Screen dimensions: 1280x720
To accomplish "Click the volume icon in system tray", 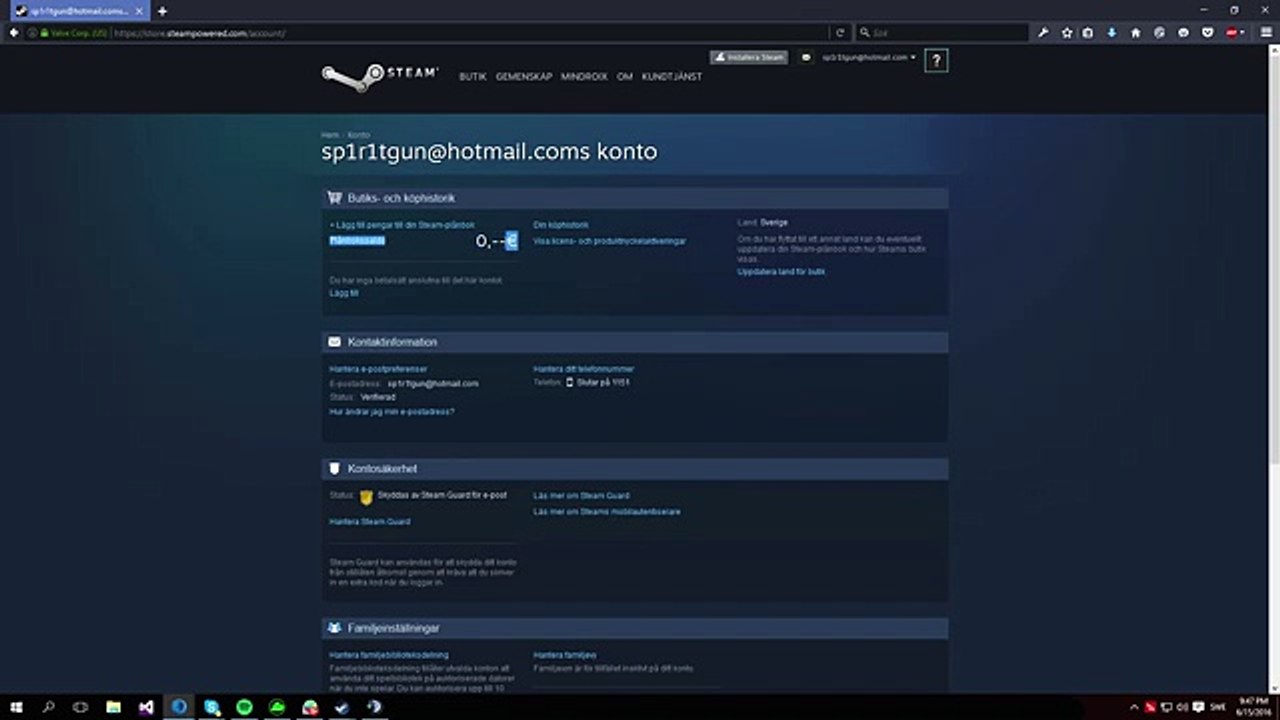I will 1181,707.
